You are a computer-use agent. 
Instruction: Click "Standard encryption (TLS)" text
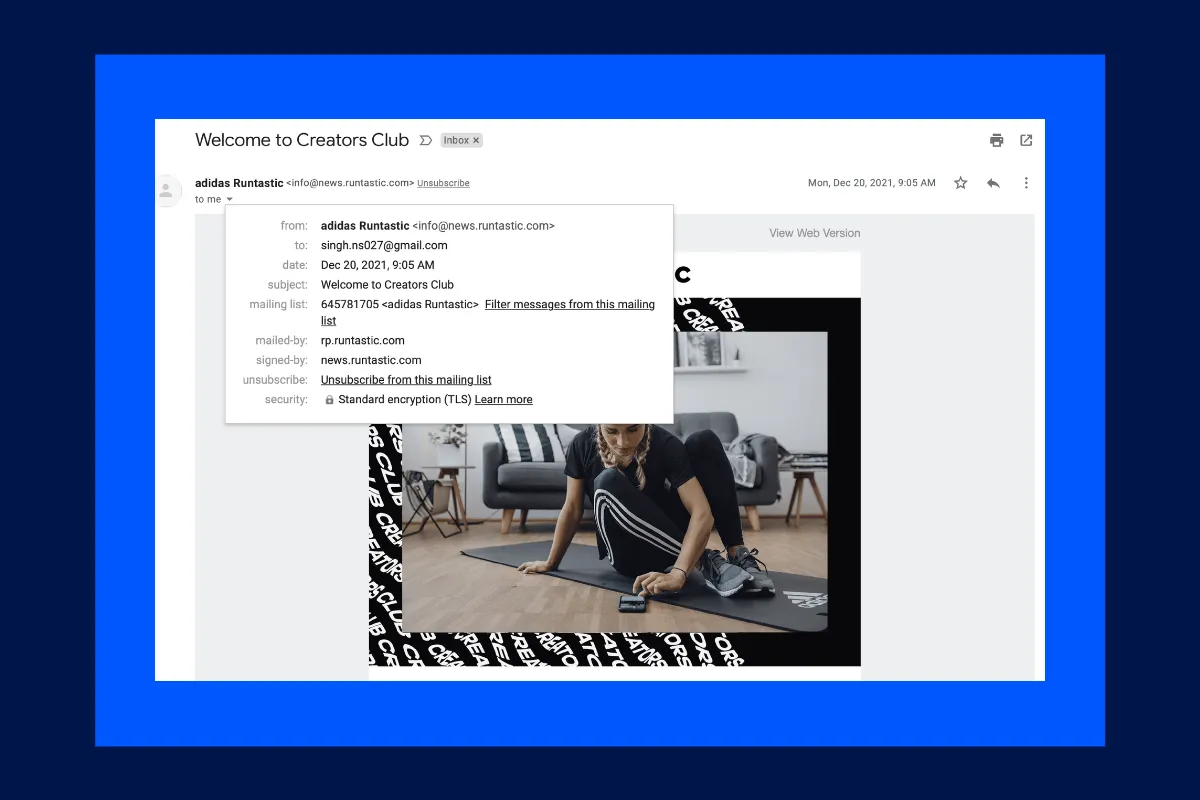[x=404, y=399]
